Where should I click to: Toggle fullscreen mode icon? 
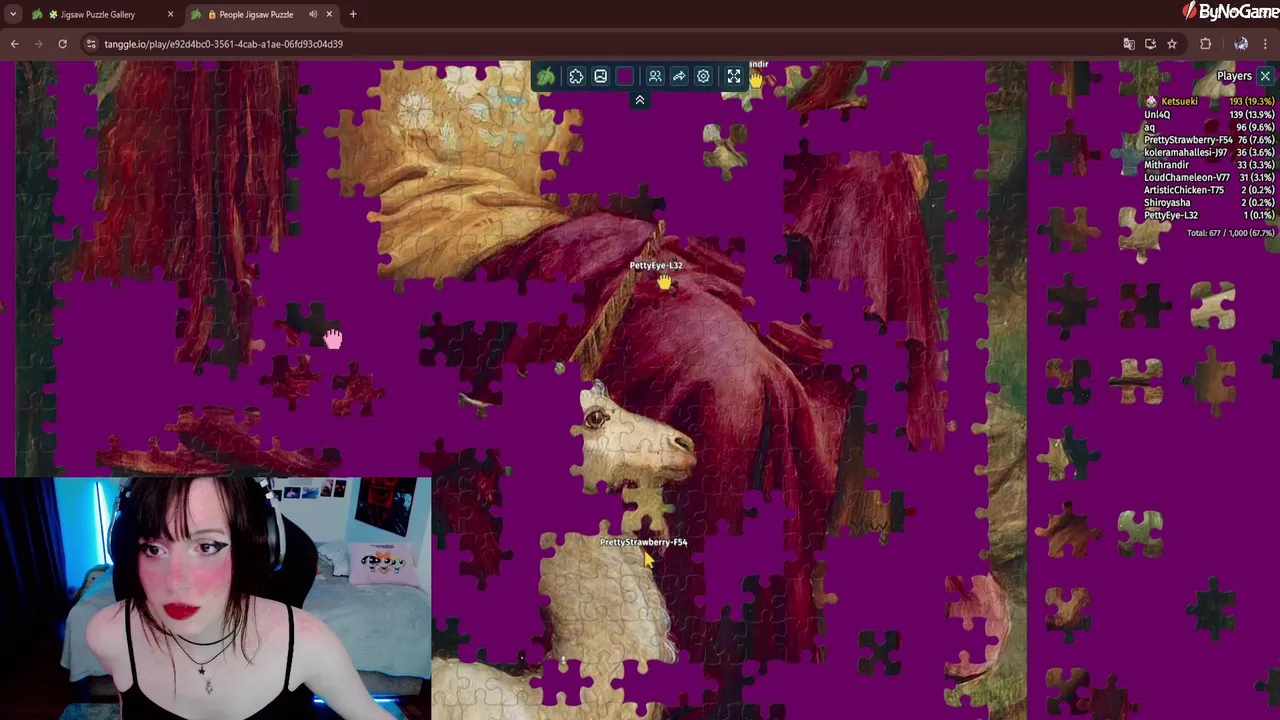click(734, 76)
